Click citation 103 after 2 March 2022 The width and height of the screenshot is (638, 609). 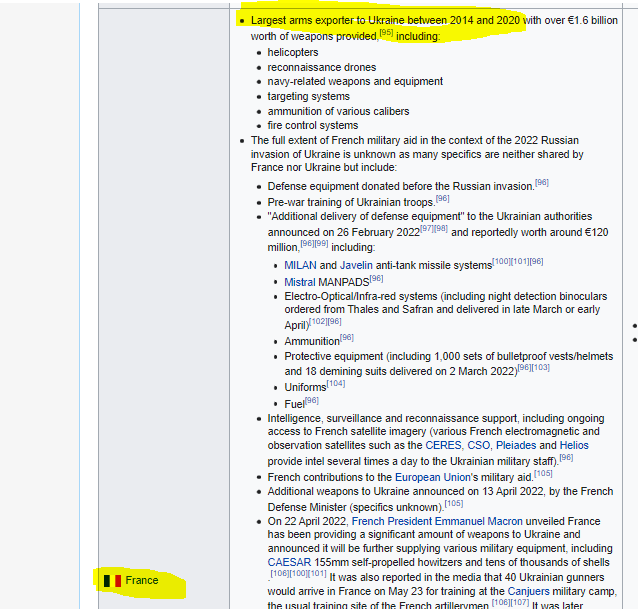(540, 367)
